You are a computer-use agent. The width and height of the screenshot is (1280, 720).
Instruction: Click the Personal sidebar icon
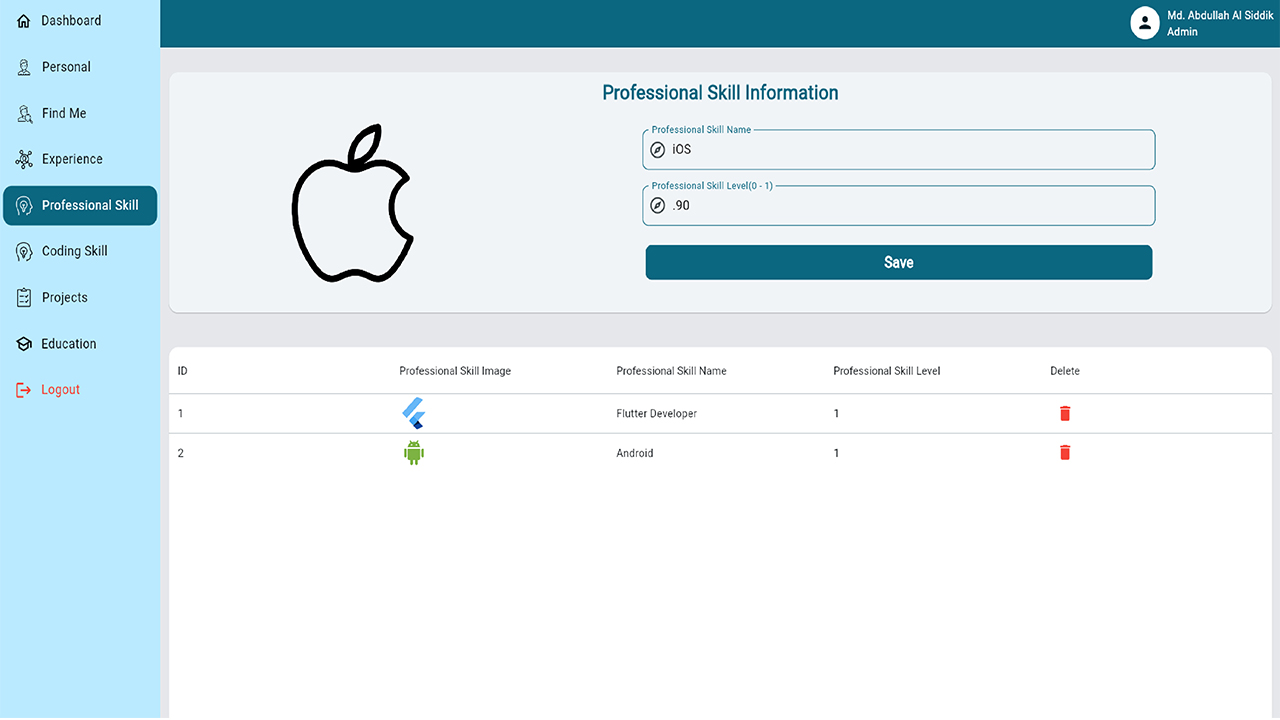[25, 67]
